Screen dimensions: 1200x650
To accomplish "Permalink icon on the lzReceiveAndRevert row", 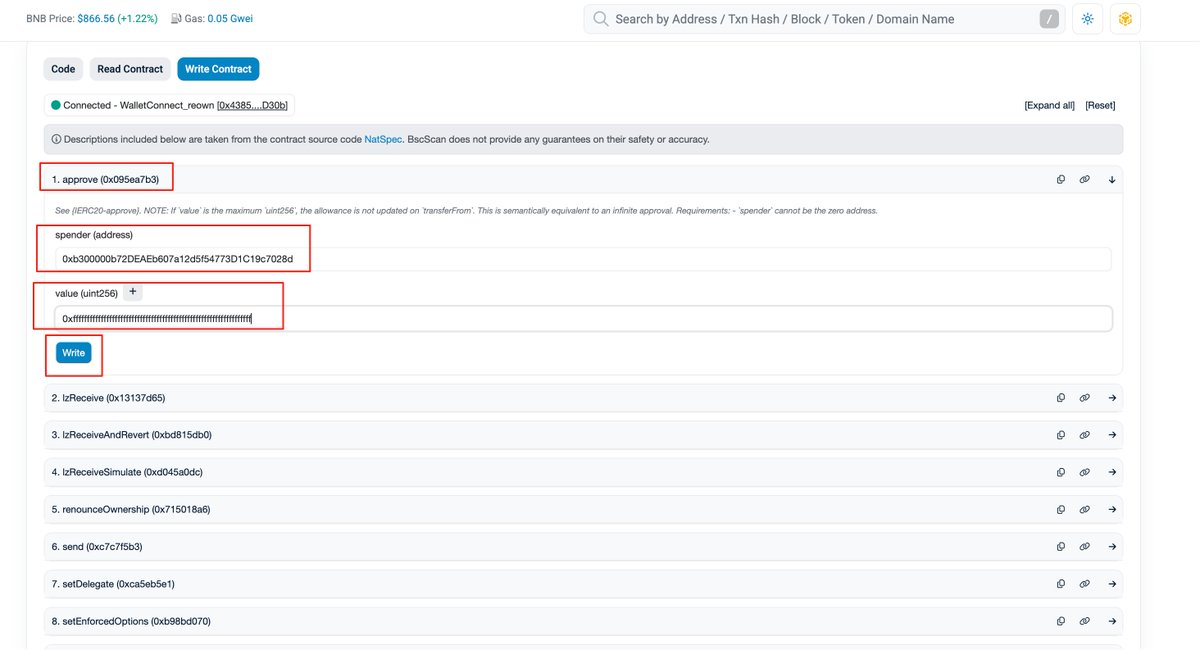I will click(x=1085, y=435).
